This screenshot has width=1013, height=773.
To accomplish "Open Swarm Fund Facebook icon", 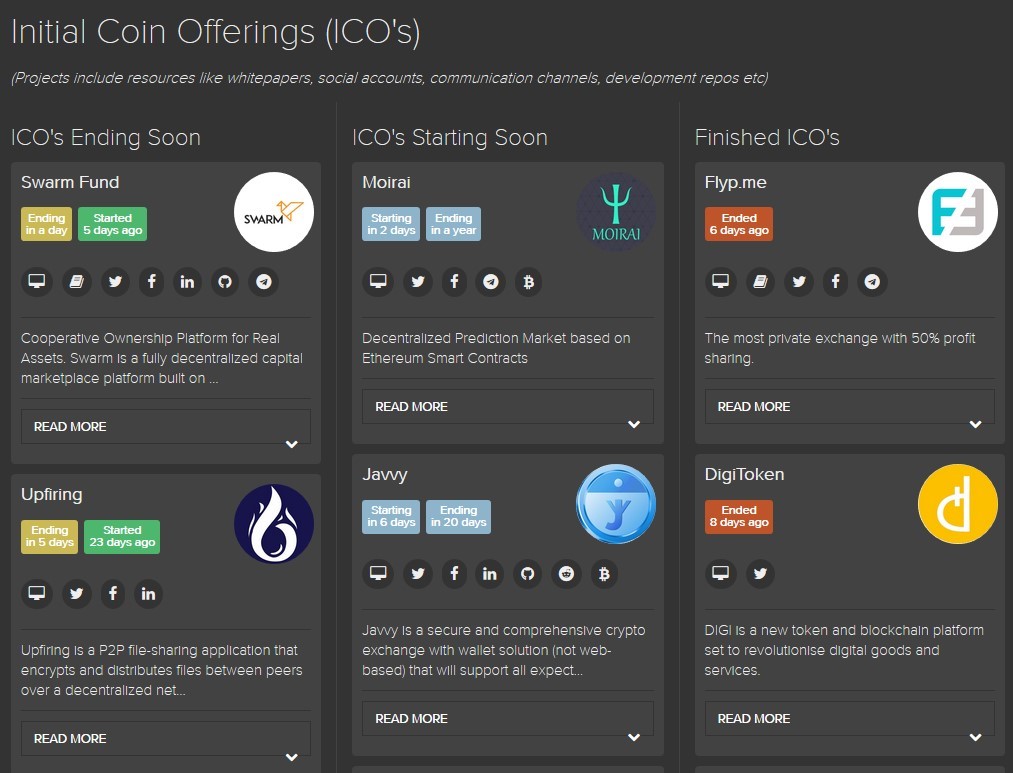I will tap(151, 282).
